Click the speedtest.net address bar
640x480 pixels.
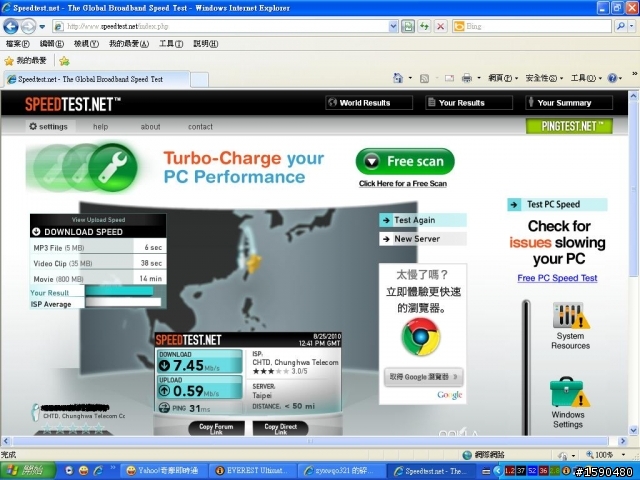coord(220,27)
